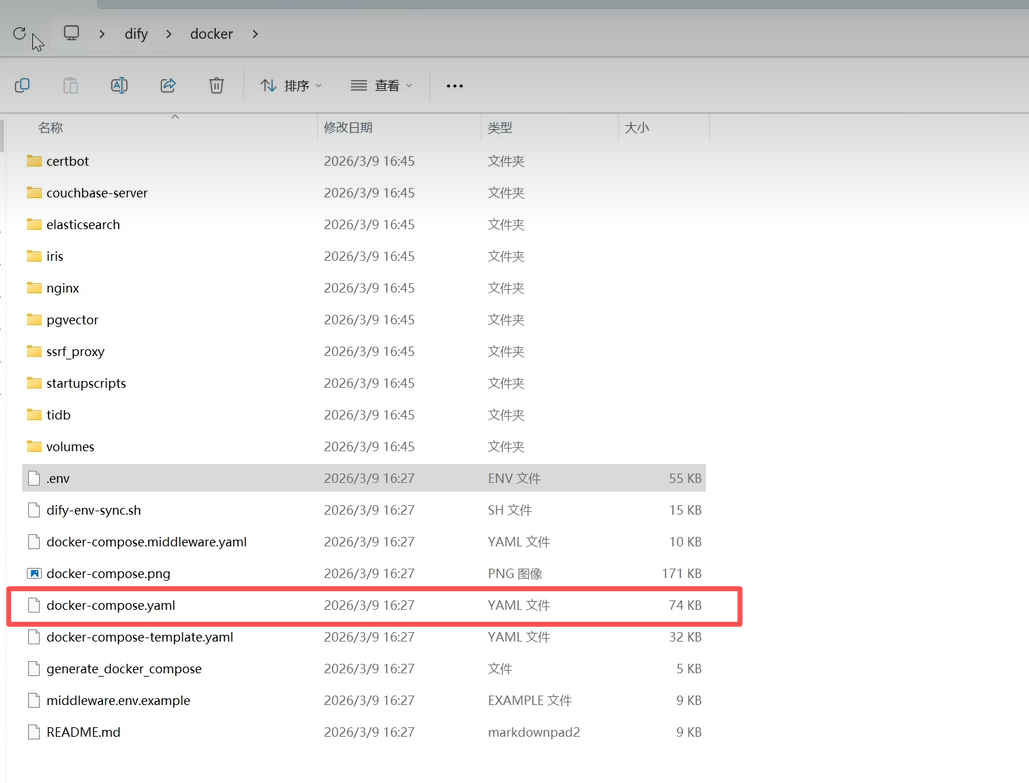Select the couchbase-server folder icon

coord(34,192)
